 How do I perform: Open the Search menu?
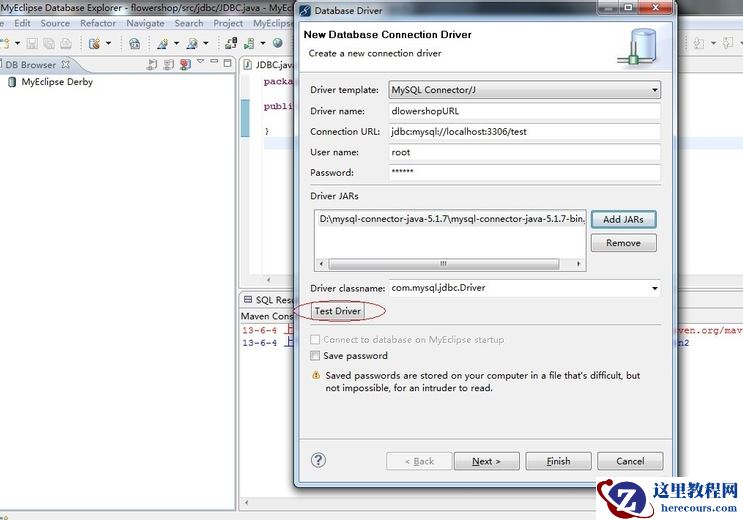[x=189, y=23]
